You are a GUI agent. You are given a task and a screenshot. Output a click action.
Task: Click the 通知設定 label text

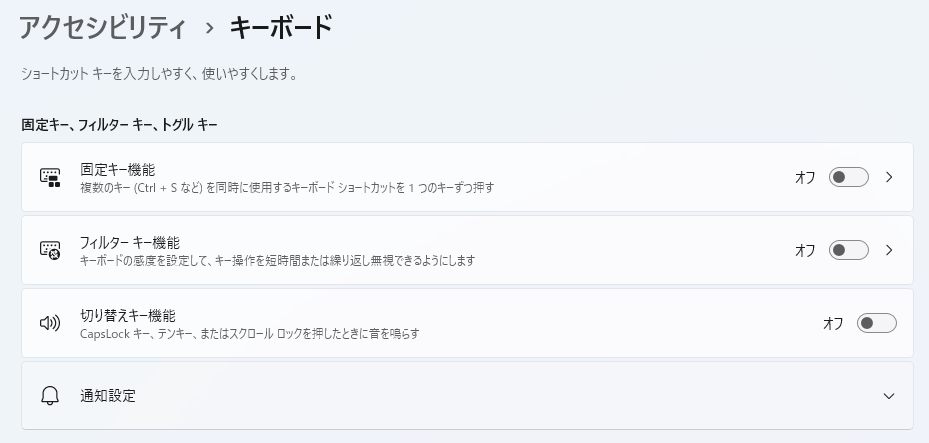tap(108, 395)
